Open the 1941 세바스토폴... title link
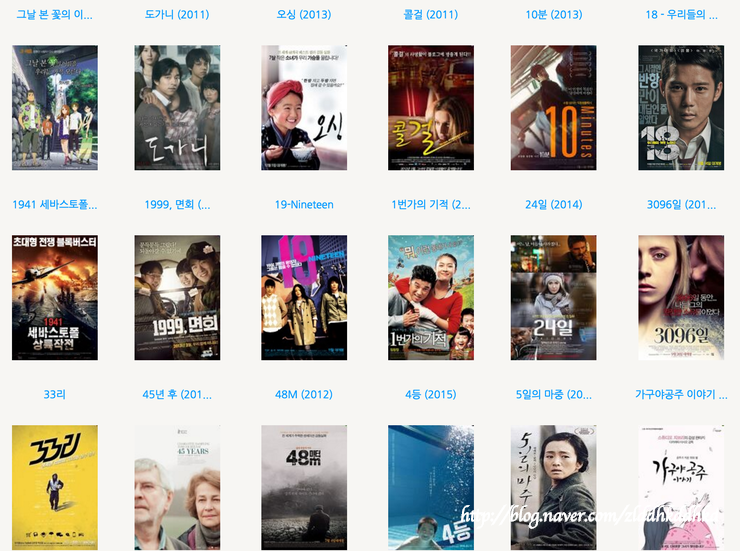The image size is (740, 551). click(55, 204)
